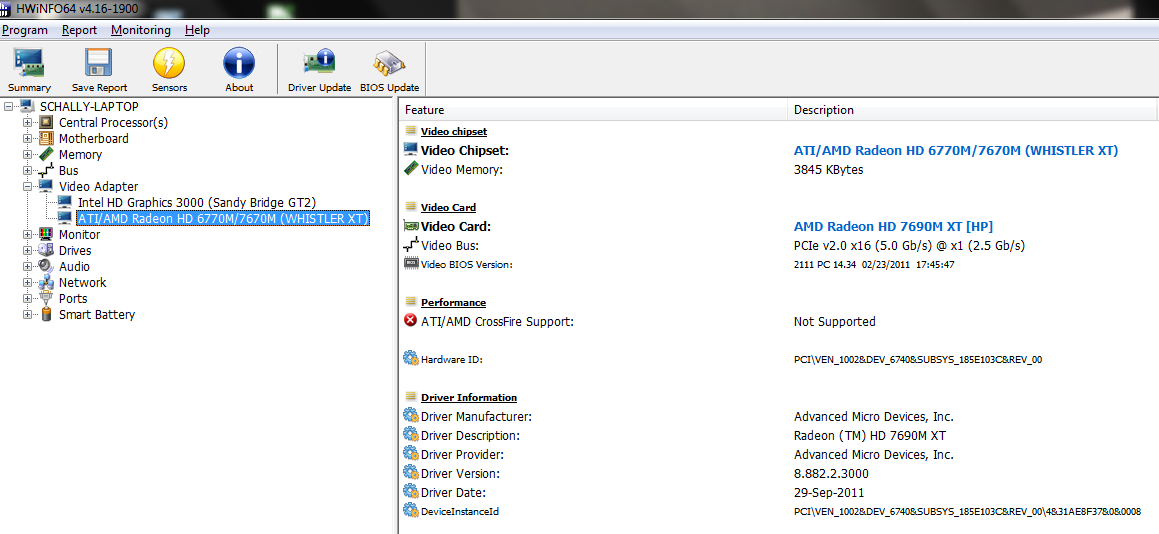Select the Smart Battery tree label

[97, 314]
